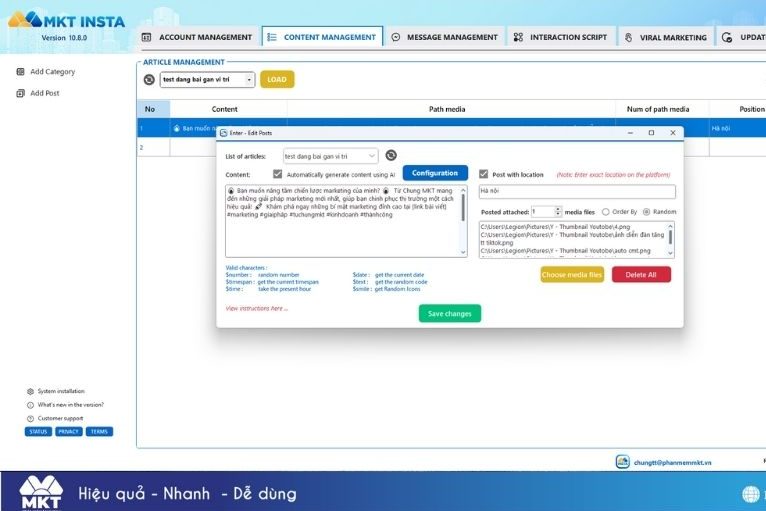766x511 pixels.
Task: Click the red Delete All button
Action: 641,275
